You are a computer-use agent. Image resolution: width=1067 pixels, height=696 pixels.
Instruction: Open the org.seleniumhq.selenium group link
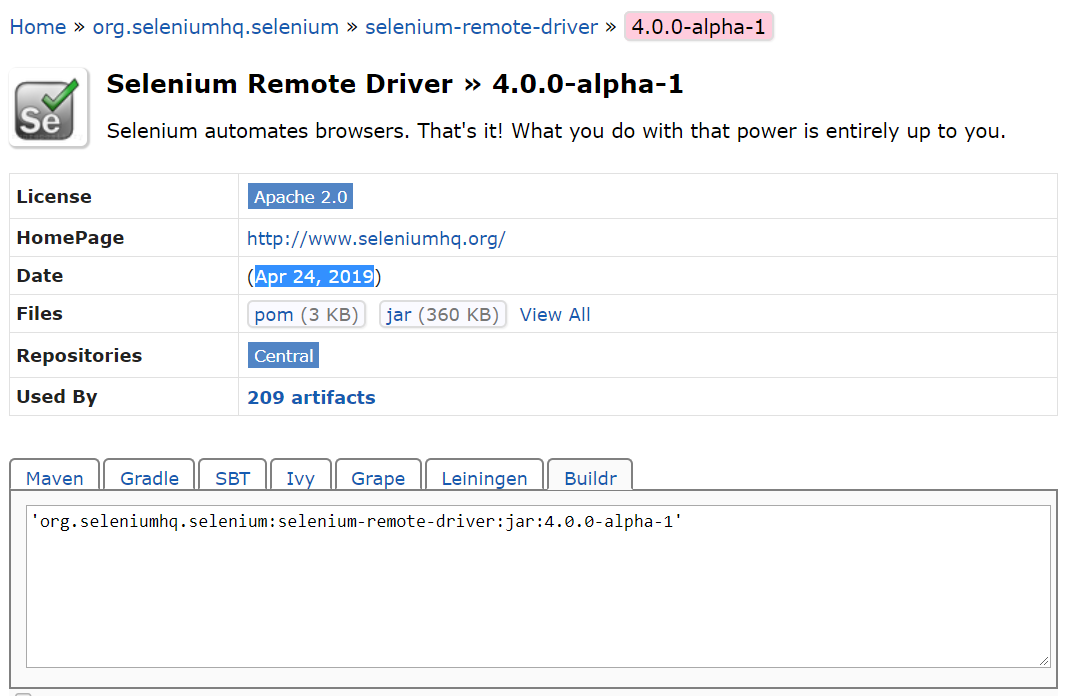[x=215, y=26]
